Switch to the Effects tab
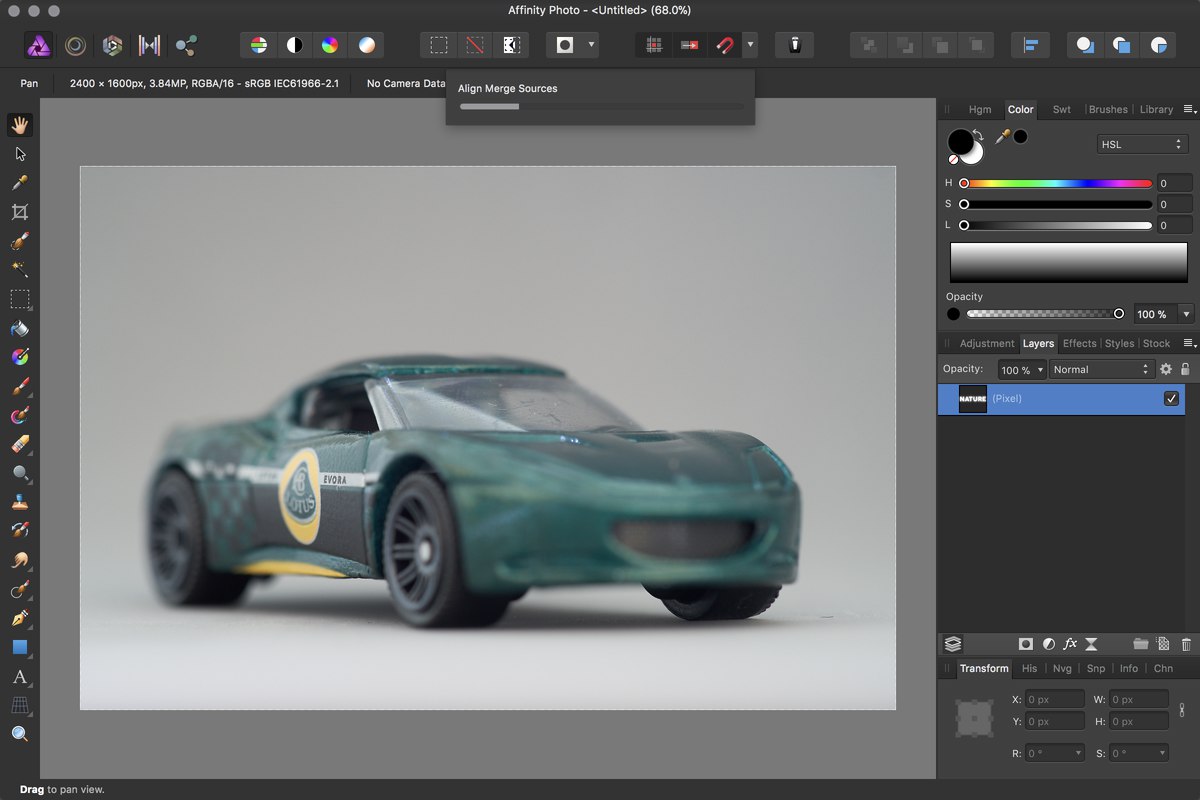This screenshot has height=800, width=1200. (1079, 343)
